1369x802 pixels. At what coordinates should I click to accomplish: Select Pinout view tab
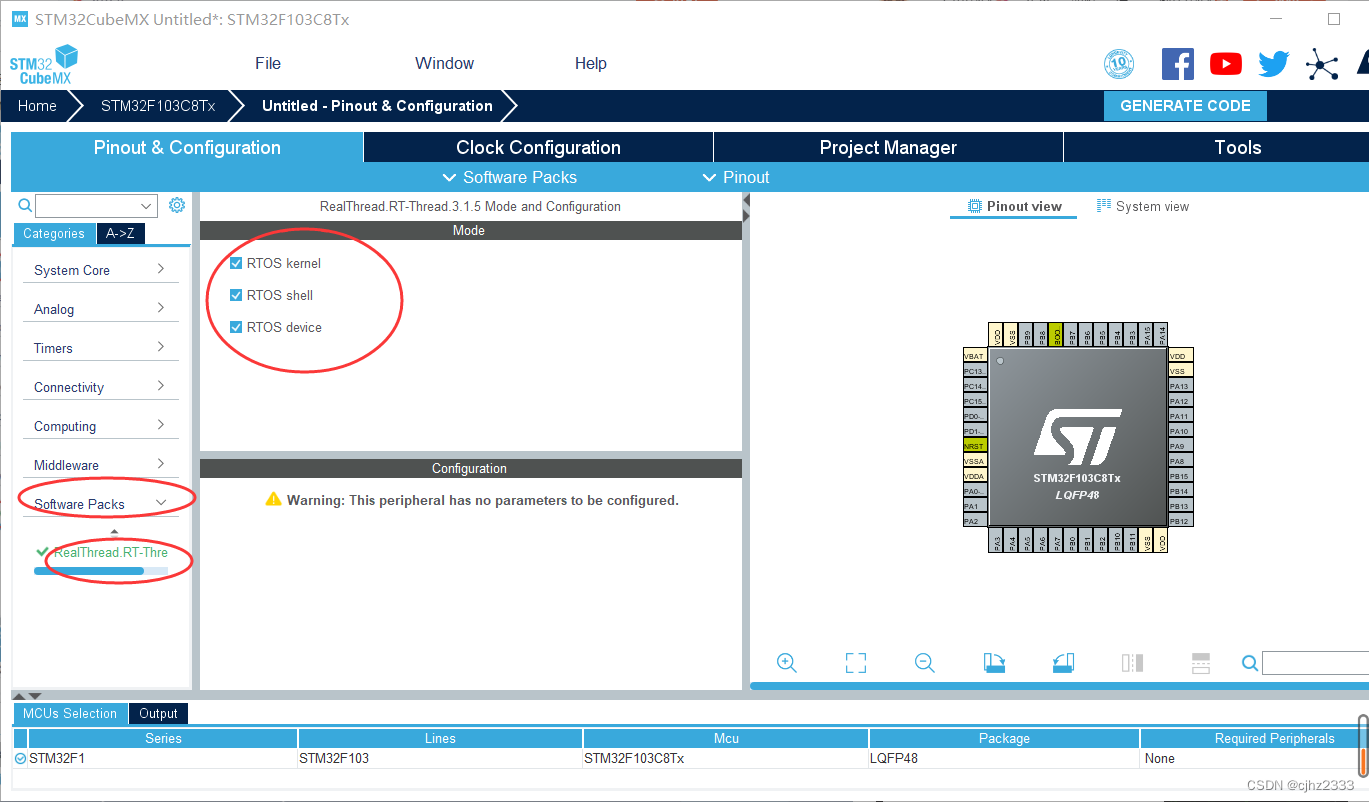pos(1014,206)
